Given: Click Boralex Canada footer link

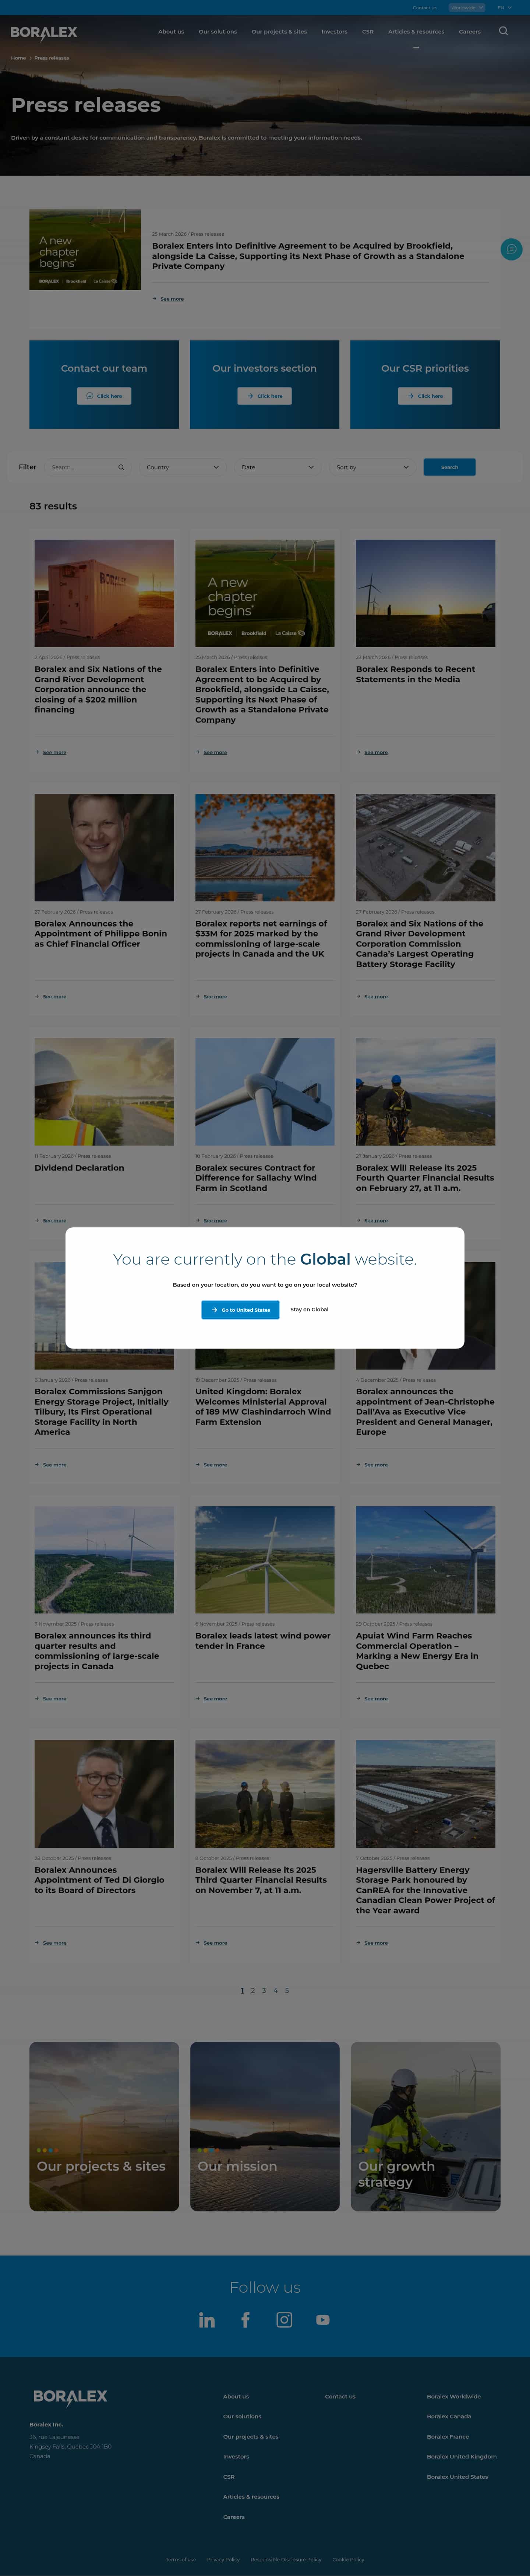Looking at the screenshot, I should 449,2417.
